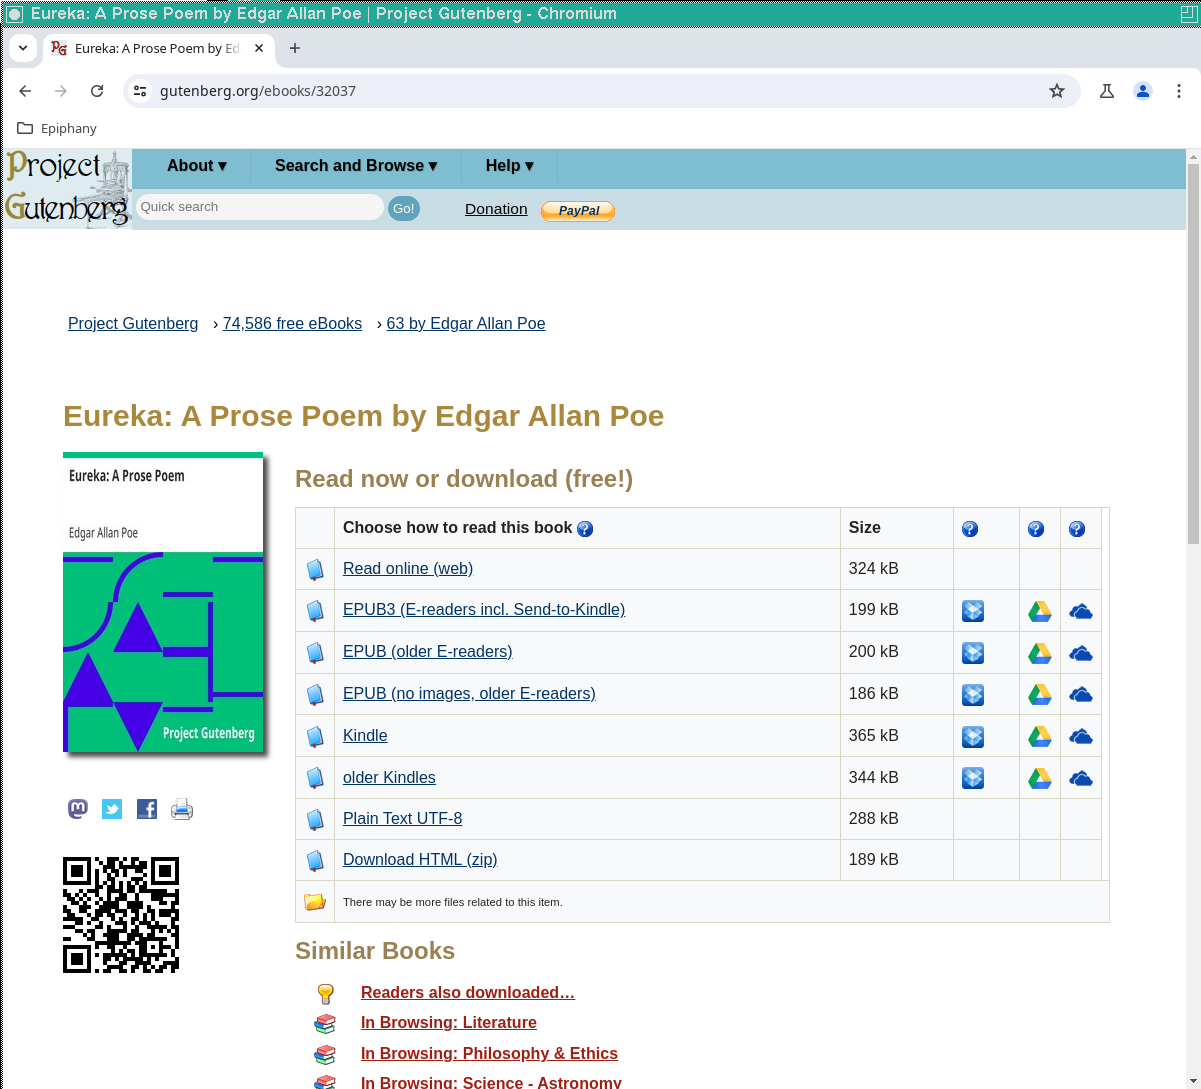Image resolution: width=1201 pixels, height=1089 pixels.
Task: Click the folder icon for more related files
Action: [x=315, y=901]
